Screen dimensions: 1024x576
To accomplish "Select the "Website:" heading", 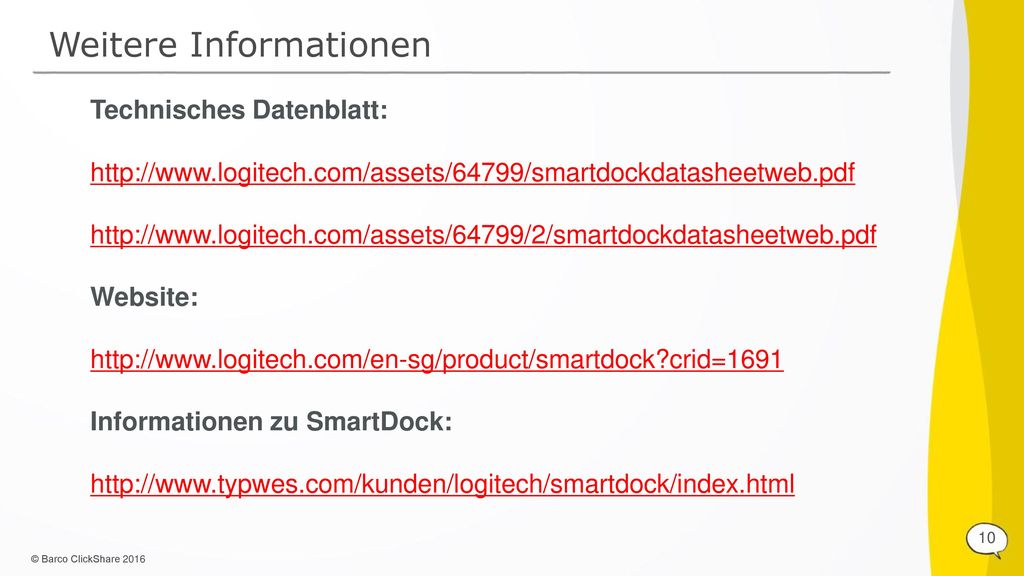I will (144, 297).
